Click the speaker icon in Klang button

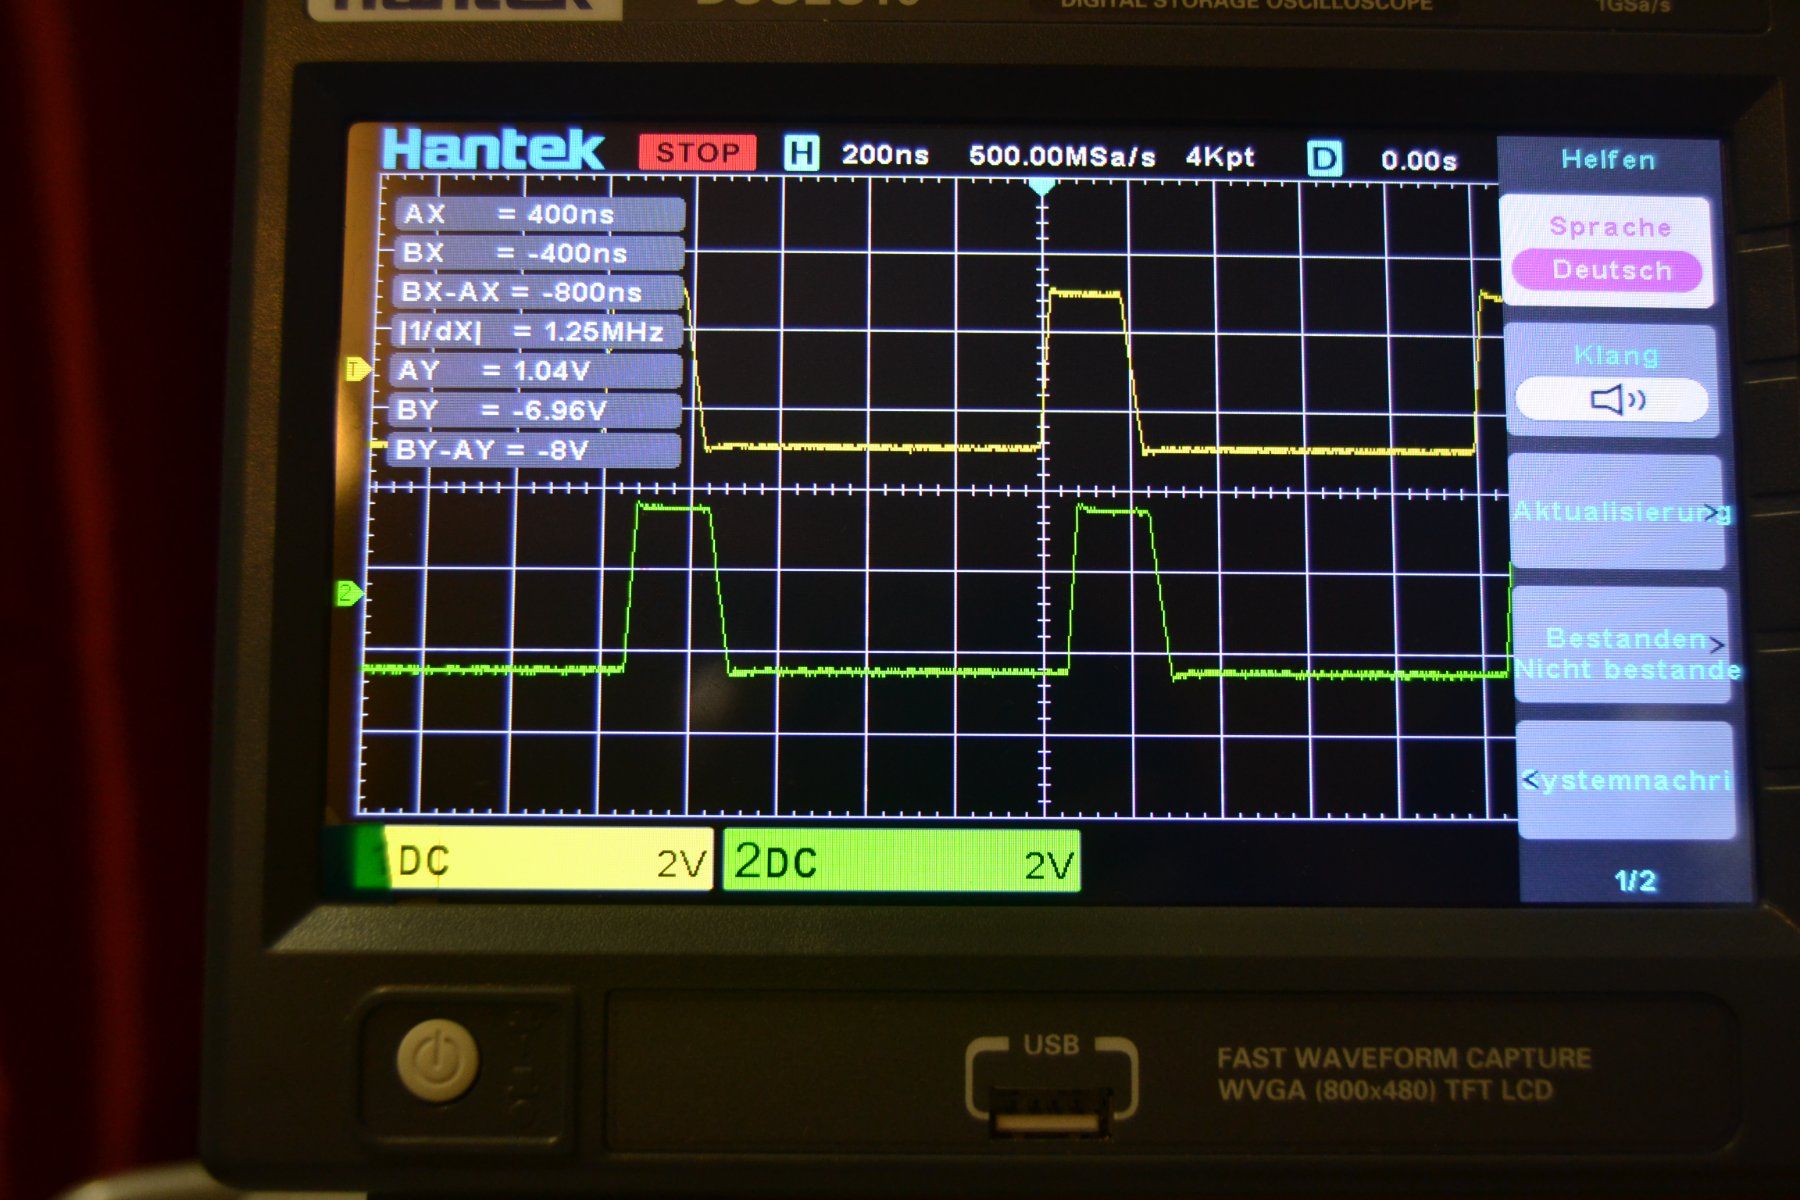tap(1617, 401)
